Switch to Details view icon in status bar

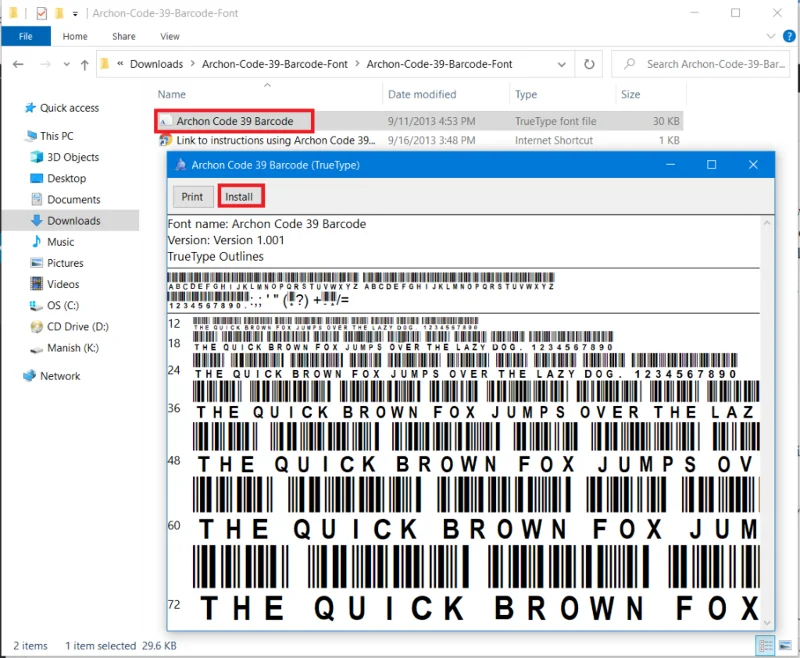[x=765, y=646]
